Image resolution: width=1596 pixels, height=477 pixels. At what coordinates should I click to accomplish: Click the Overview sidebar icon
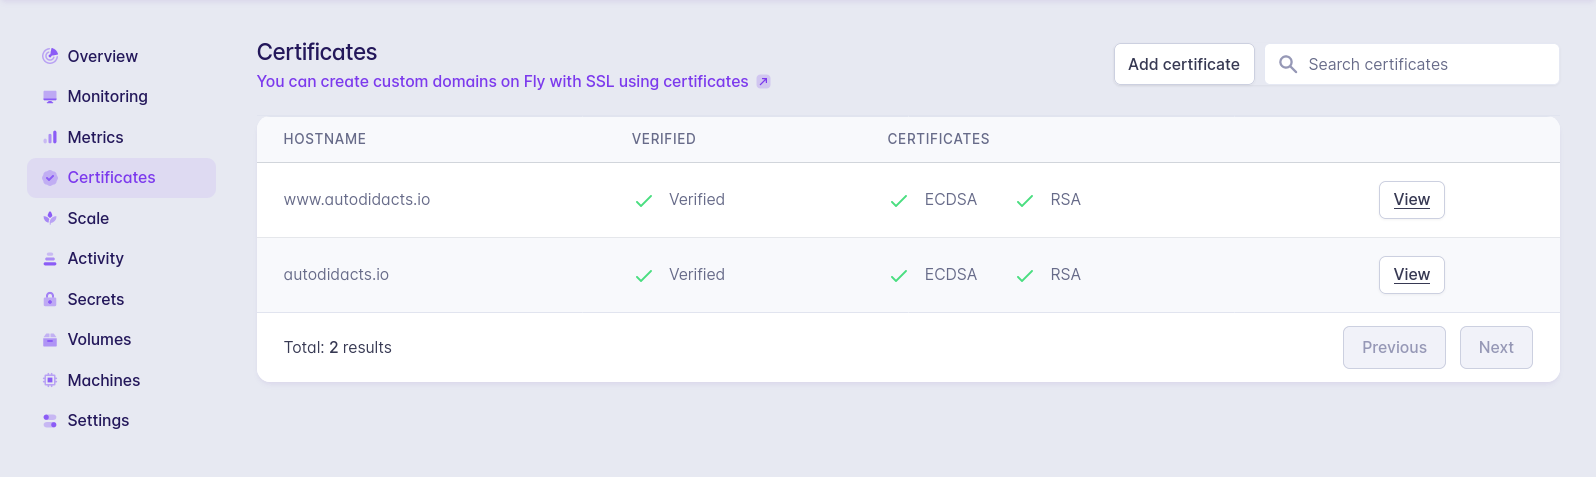(50, 56)
